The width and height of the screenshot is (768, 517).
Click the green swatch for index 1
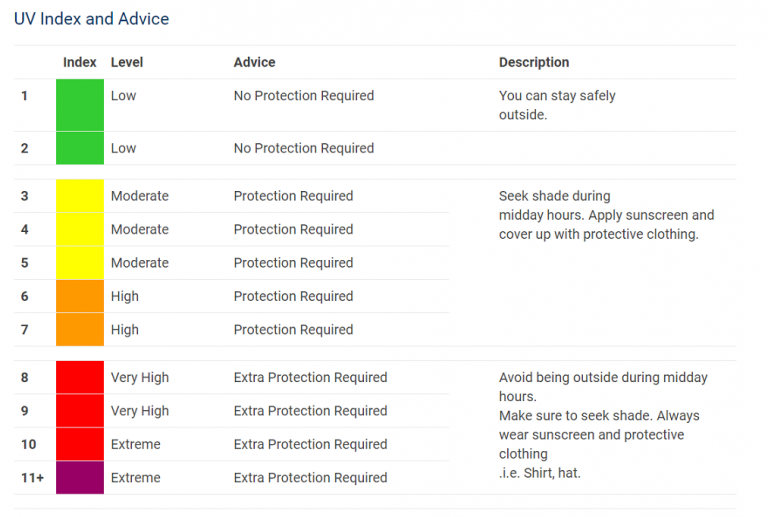(x=80, y=105)
